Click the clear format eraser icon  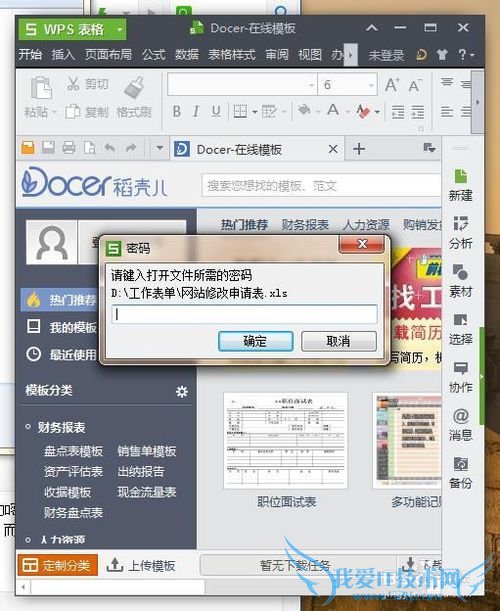point(363,111)
